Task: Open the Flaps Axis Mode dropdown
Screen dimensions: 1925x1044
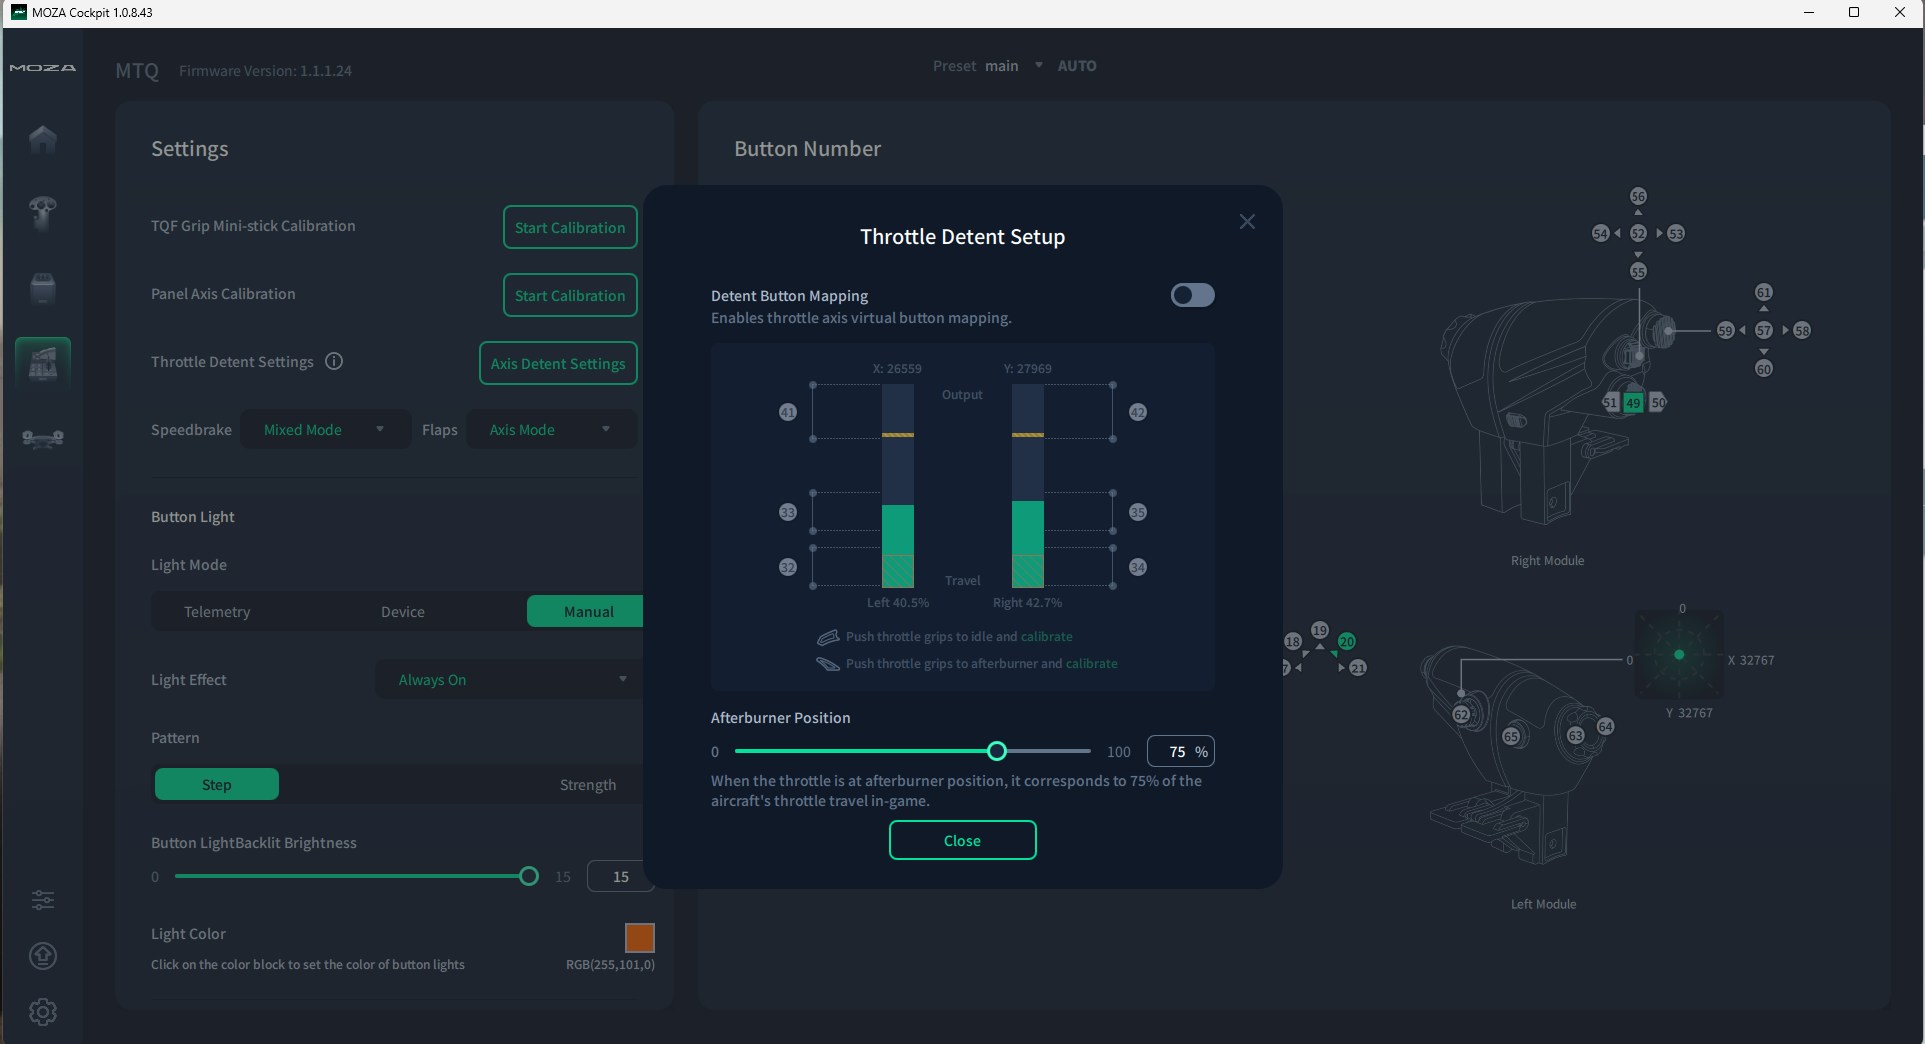Action: [550, 430]
